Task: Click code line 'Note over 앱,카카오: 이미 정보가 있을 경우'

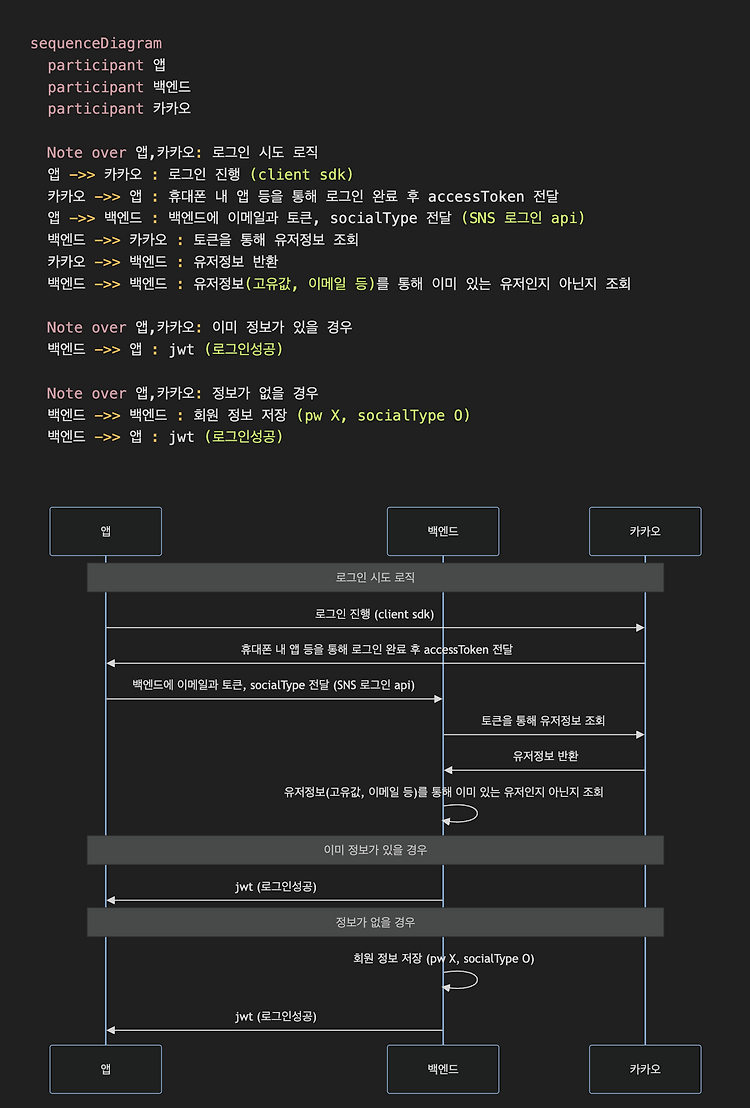Action: 199,327
